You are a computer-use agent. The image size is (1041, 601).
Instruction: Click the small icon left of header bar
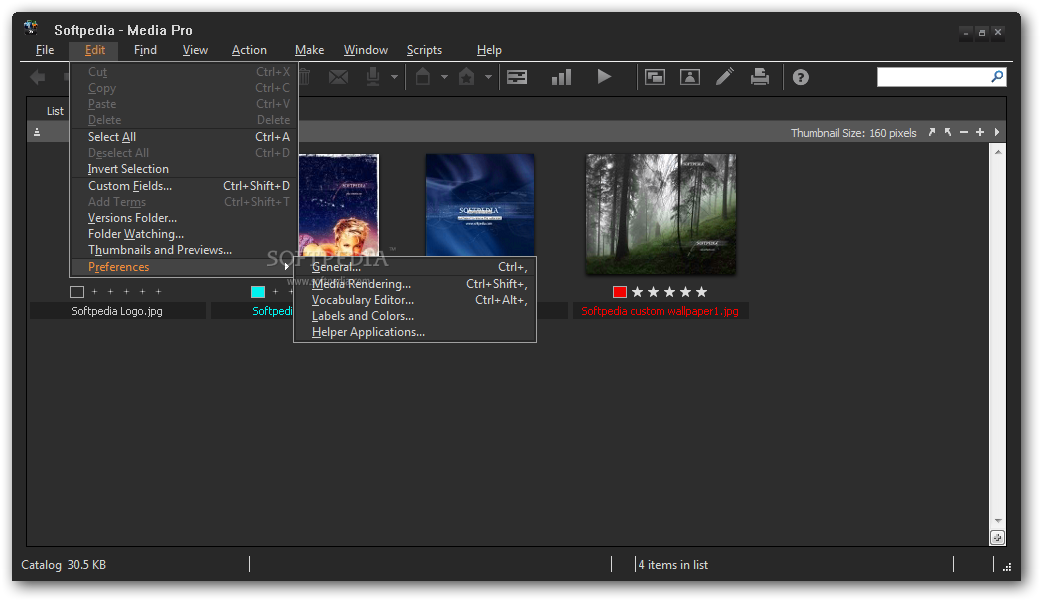click(x=37, y=132)
